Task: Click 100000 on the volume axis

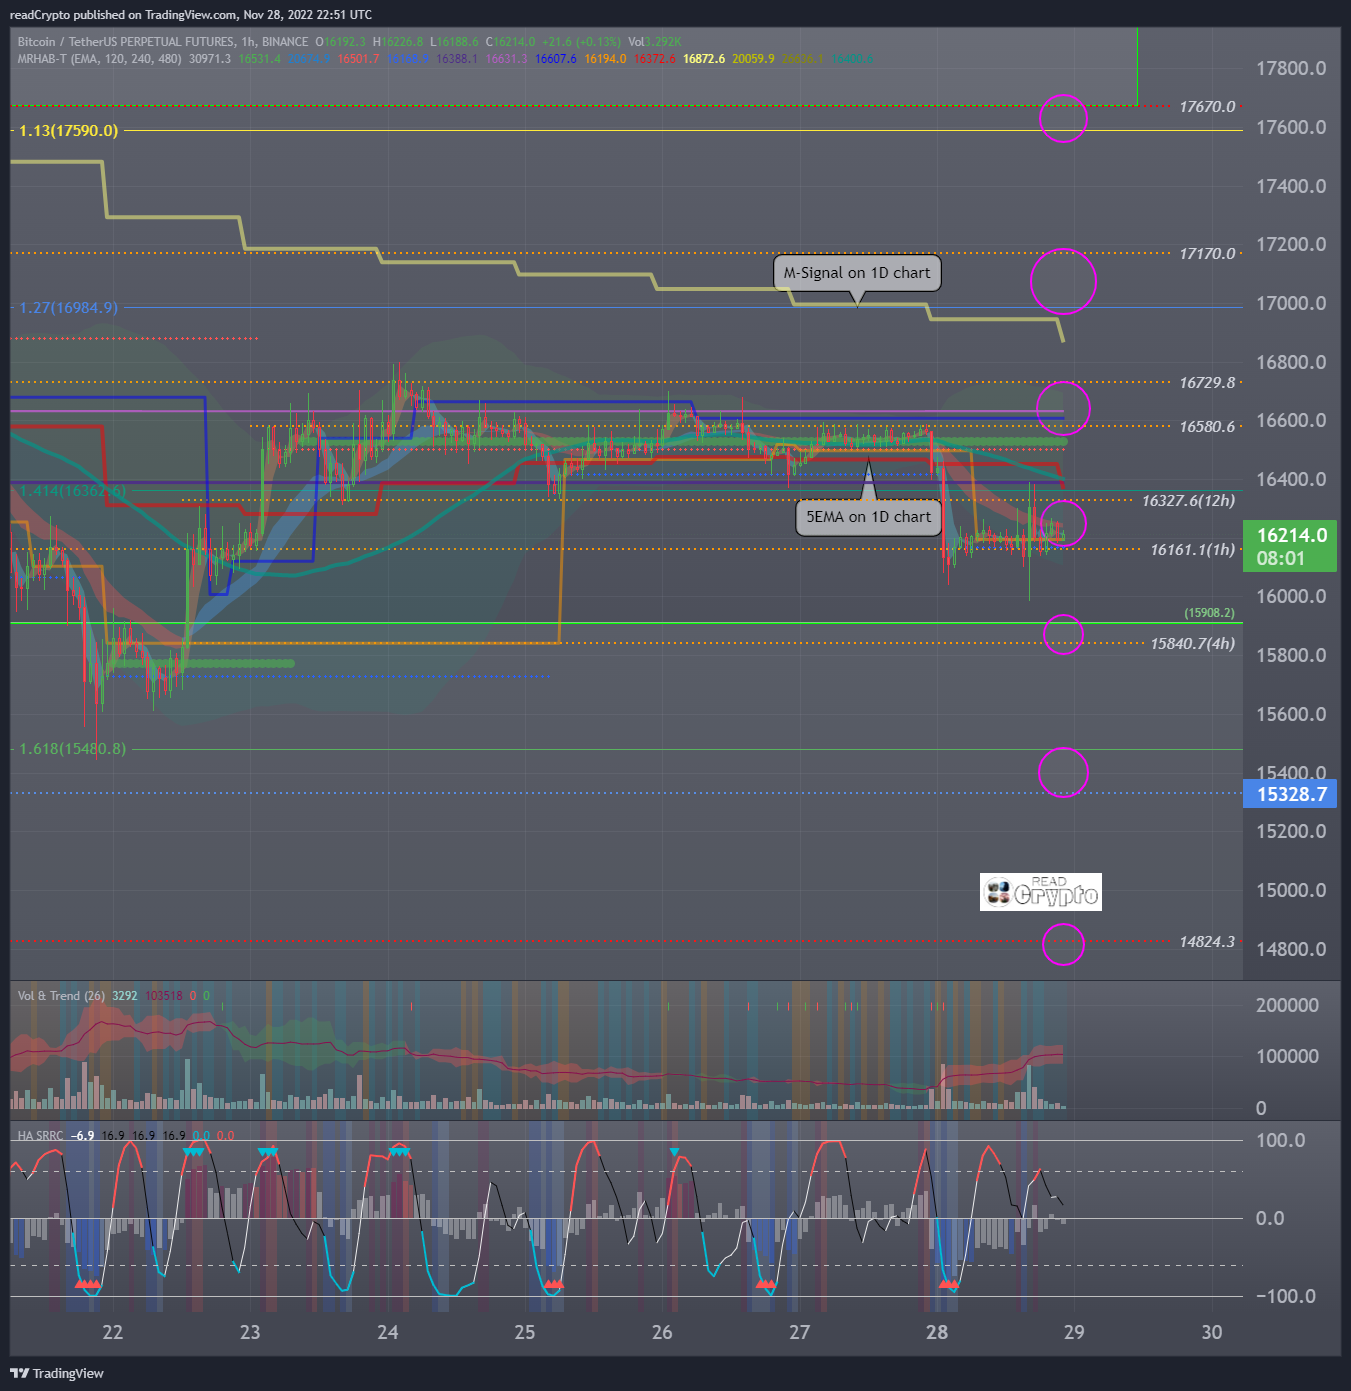Action: 1287,1057
